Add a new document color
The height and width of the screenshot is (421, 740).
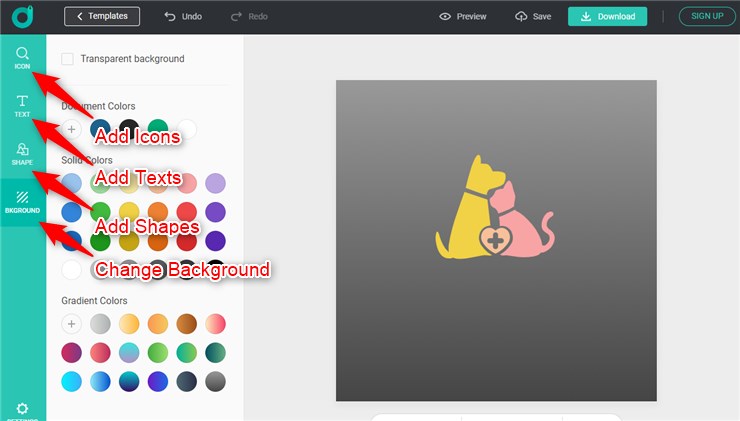[x=71, y=129]
